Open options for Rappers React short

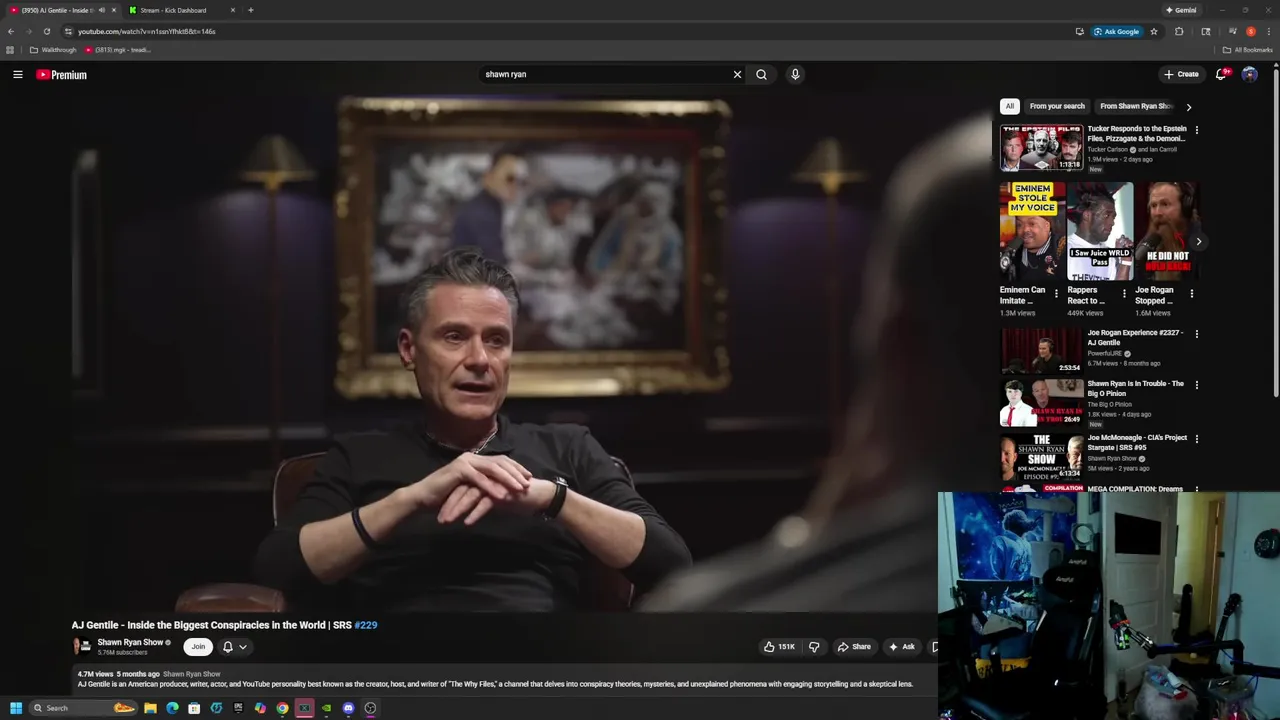(1123, 294)
